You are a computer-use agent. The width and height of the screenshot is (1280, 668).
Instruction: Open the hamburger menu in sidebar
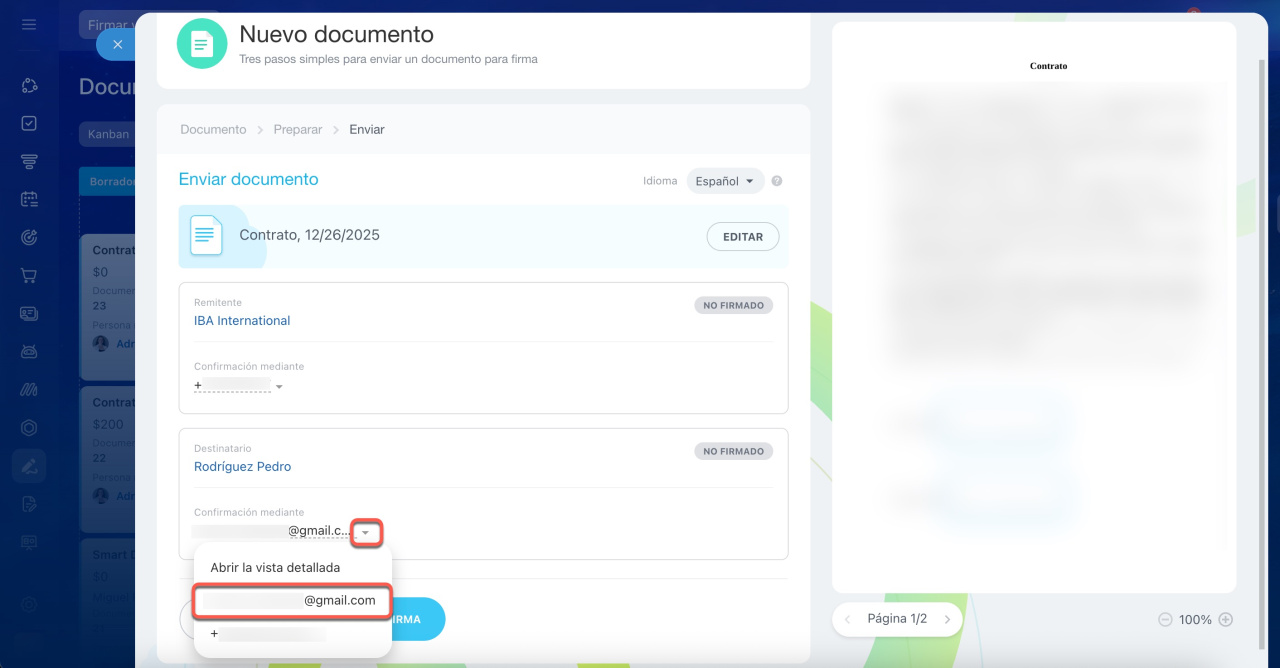point(29,24)
